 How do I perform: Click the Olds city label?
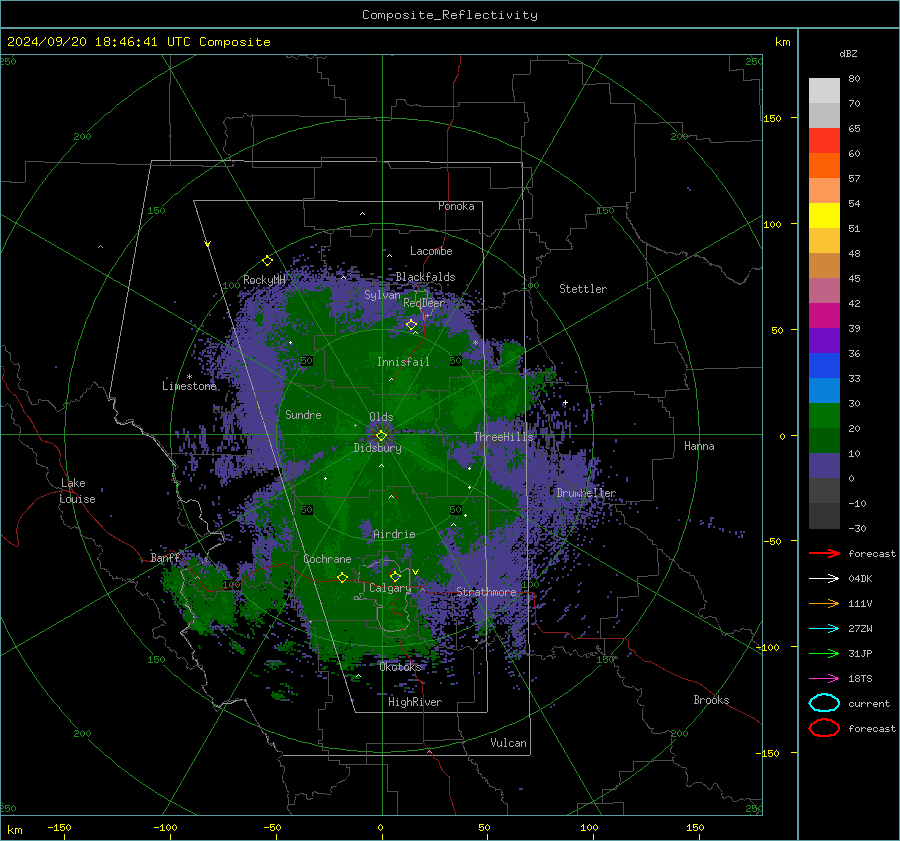tap(381, 416)
